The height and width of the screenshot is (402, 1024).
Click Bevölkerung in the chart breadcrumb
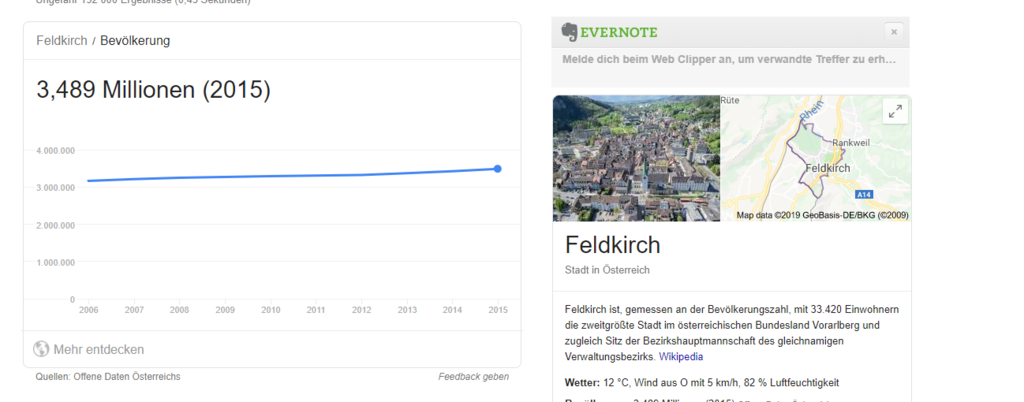[135, 41]
